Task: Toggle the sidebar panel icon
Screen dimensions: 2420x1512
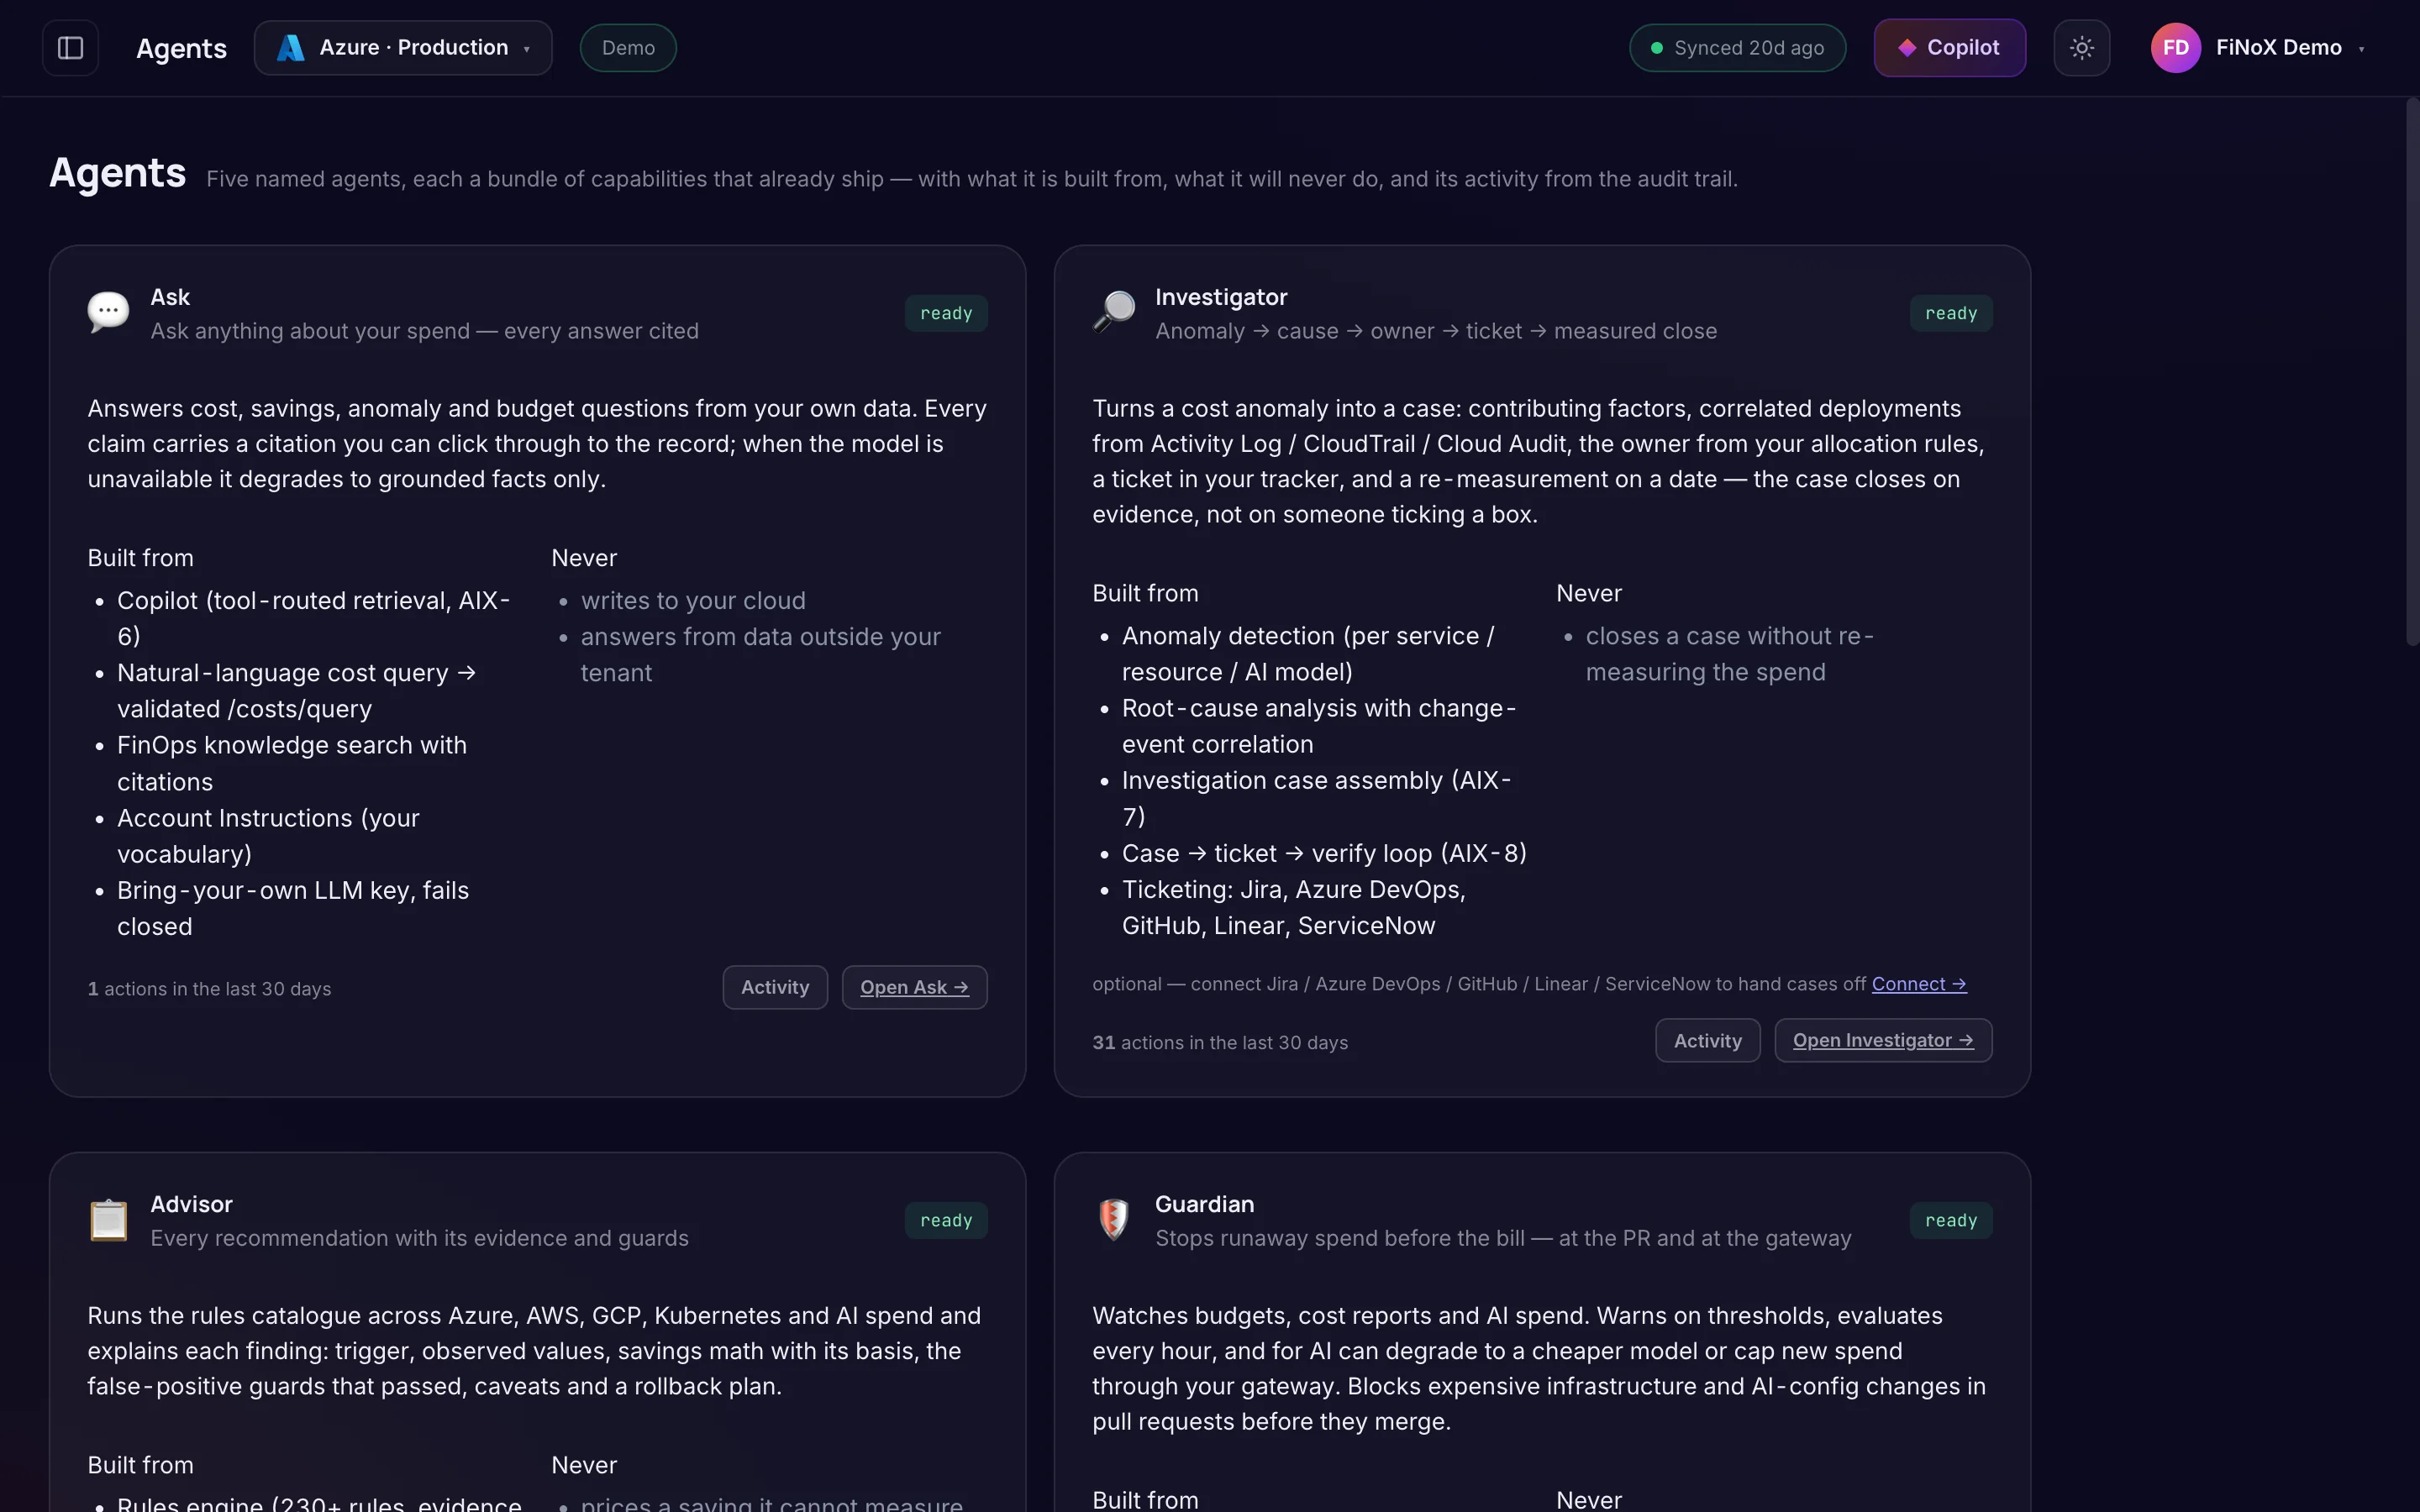Action: click(x=70, y=48)
